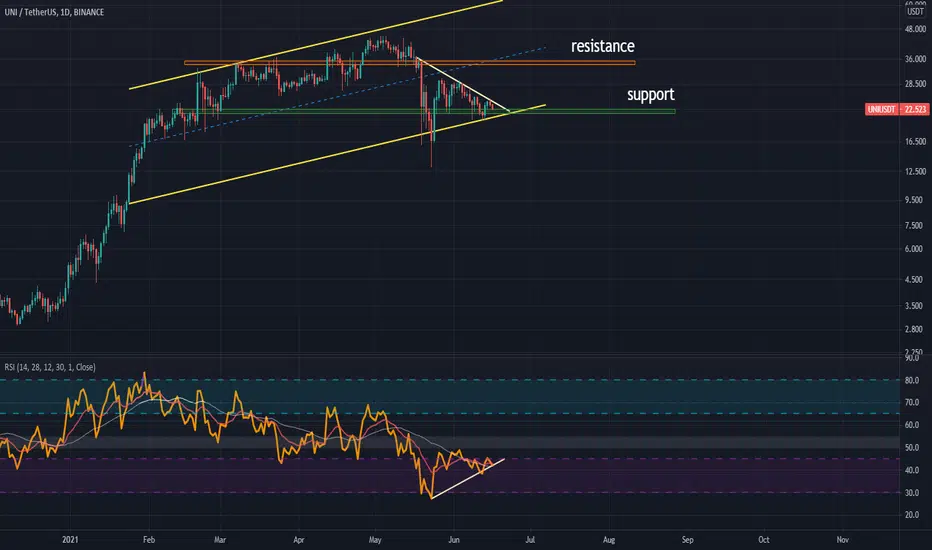Viewport: 932px width, 550px height.
Task: Click the Mar label on time axis
Action: (220, 540)
